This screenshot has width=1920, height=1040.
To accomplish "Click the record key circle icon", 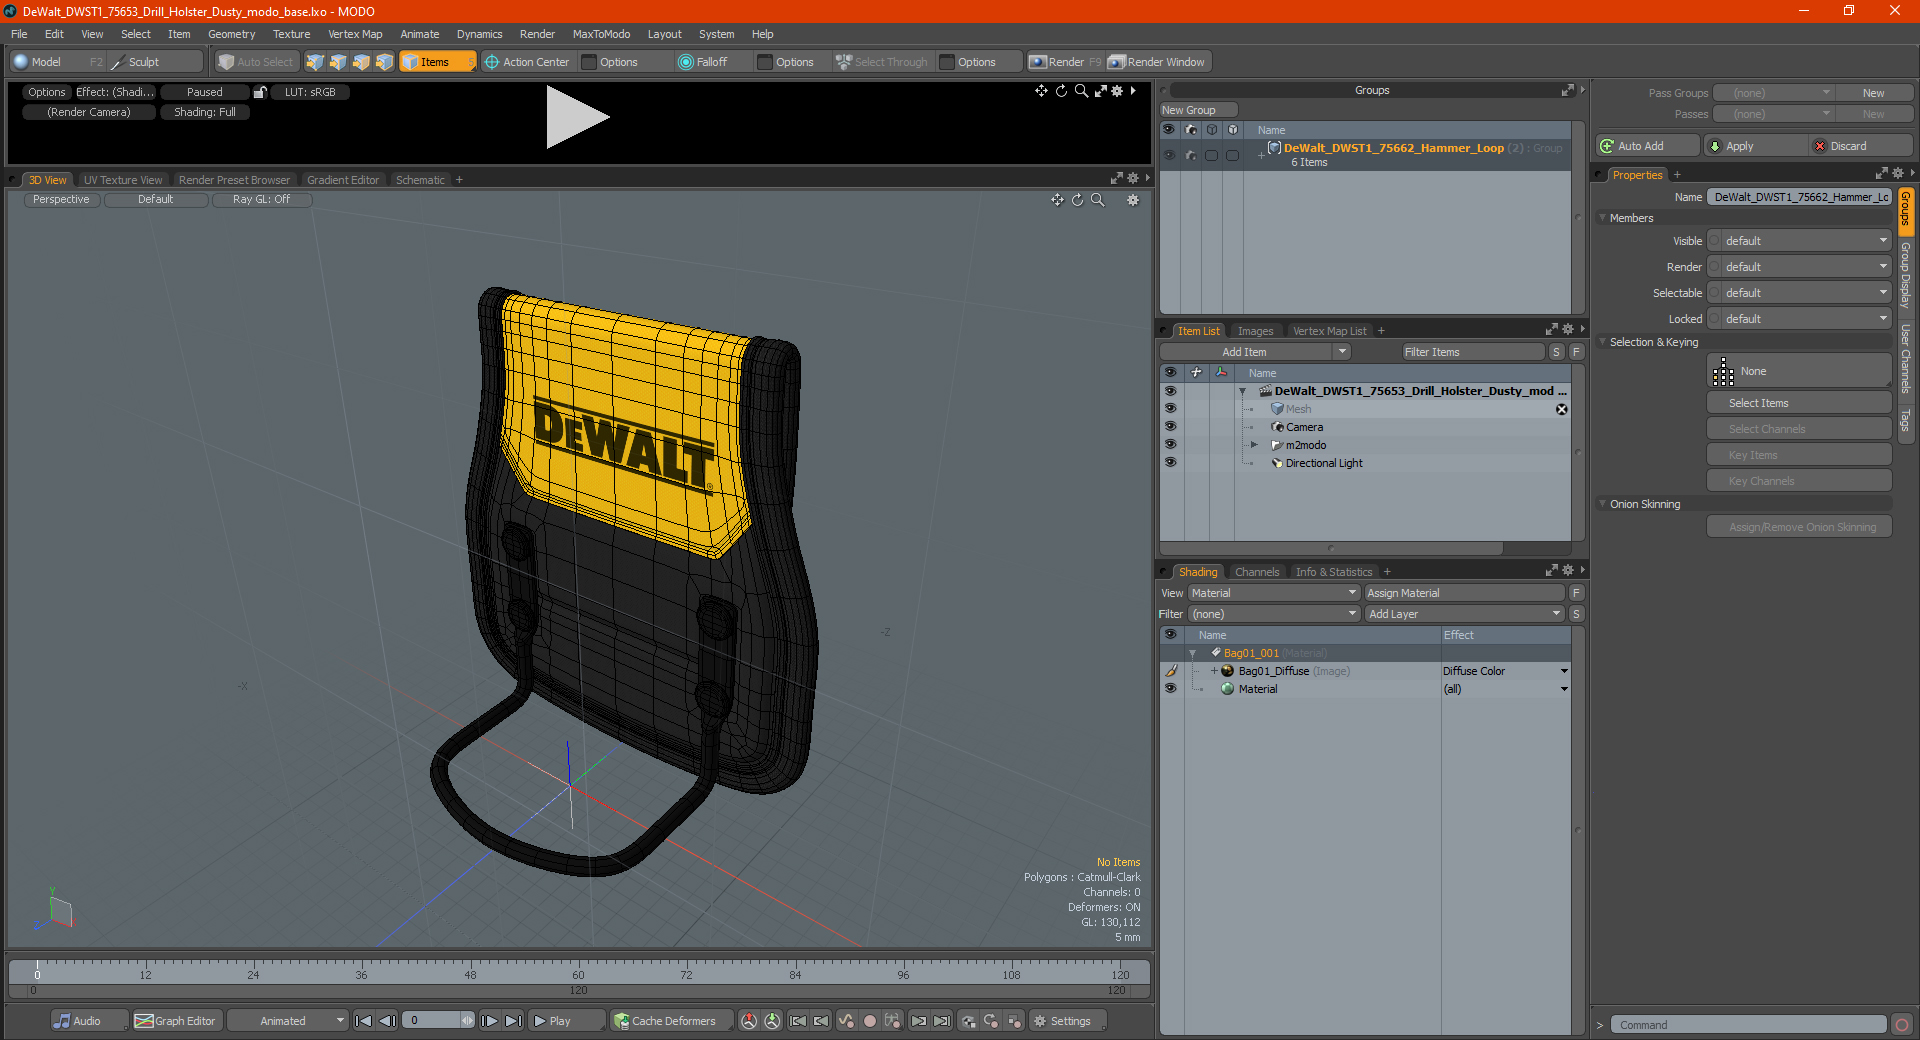I will [x=870, y=1021].
